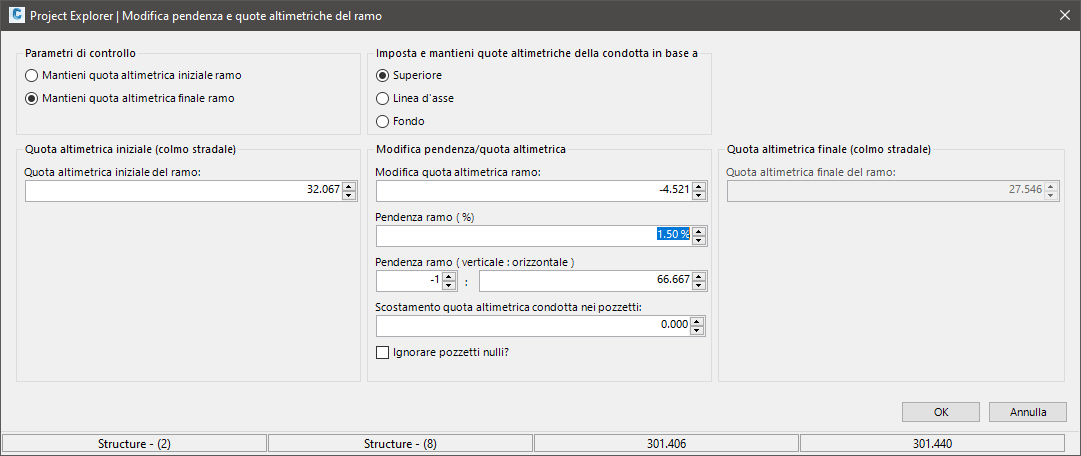
Task: Click the Pendenza ramo percent field
Action: (x=530, y=235)
